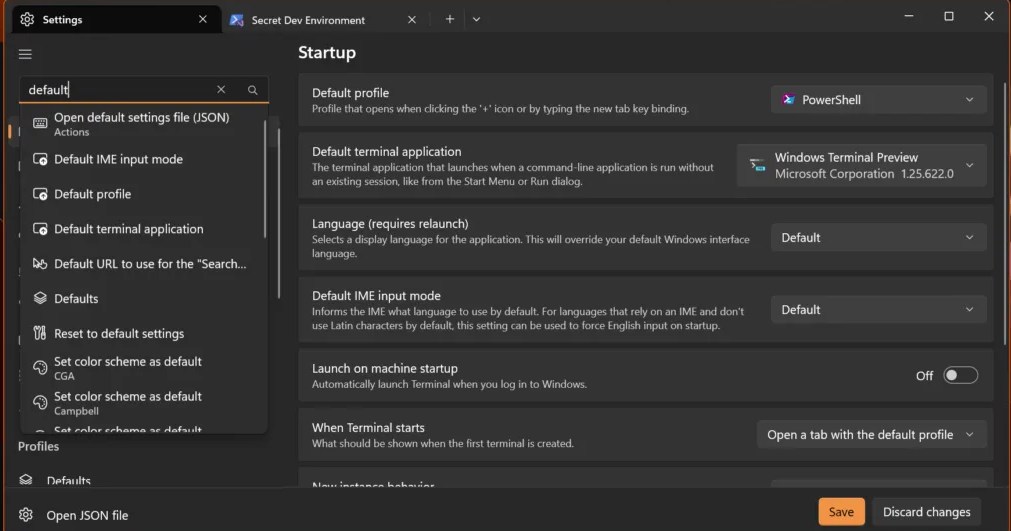Screen dimensions: 1011x531
Task: Select Default terminal application search result
Action: (142, 229)
